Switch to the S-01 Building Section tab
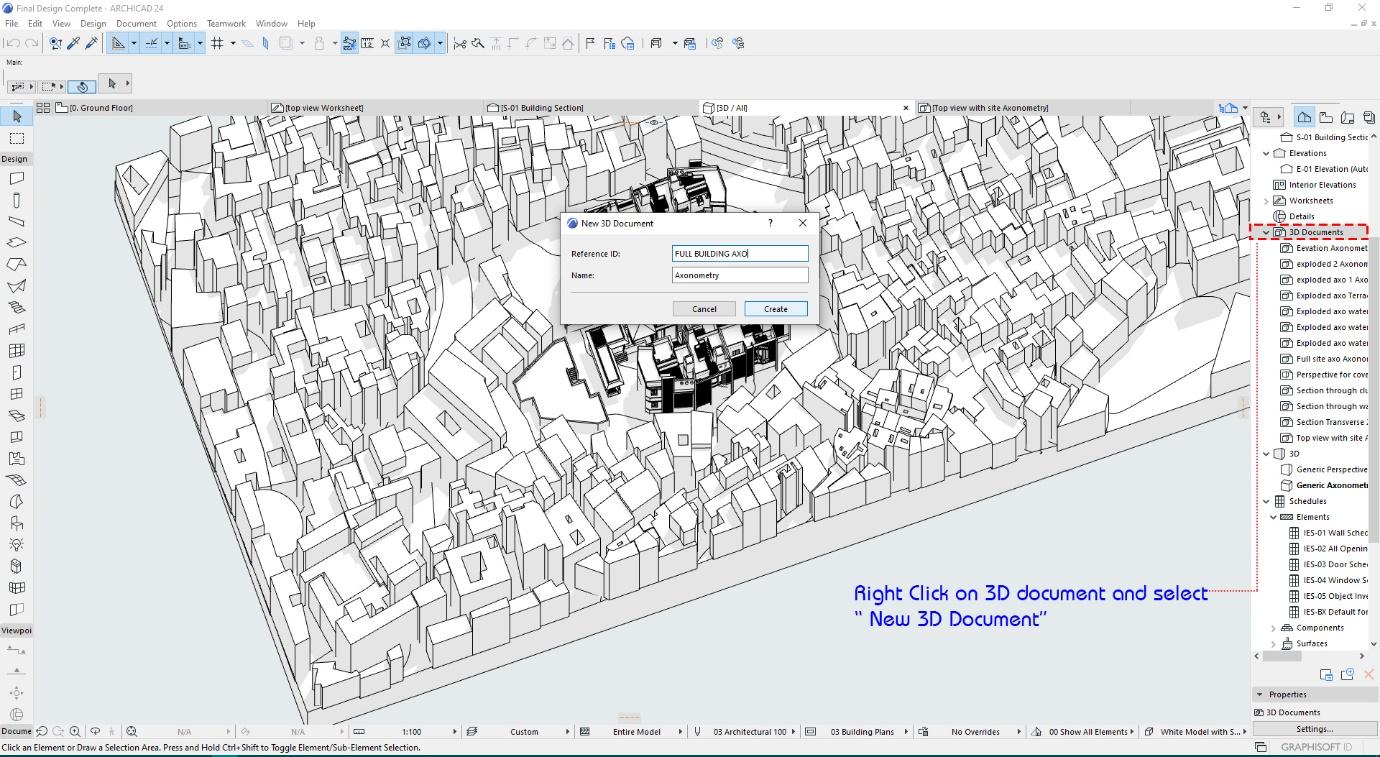This screenshot has width=1380, height=757. coord(540,108)
